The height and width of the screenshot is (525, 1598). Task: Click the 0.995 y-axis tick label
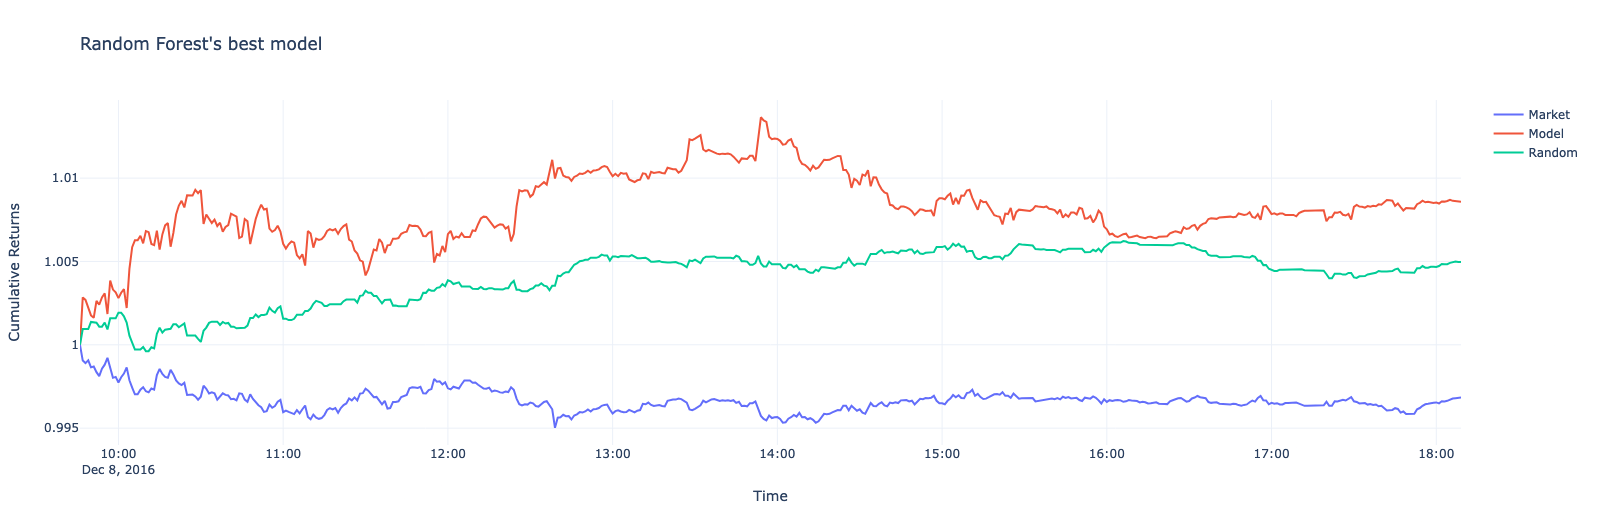[61, 429]
